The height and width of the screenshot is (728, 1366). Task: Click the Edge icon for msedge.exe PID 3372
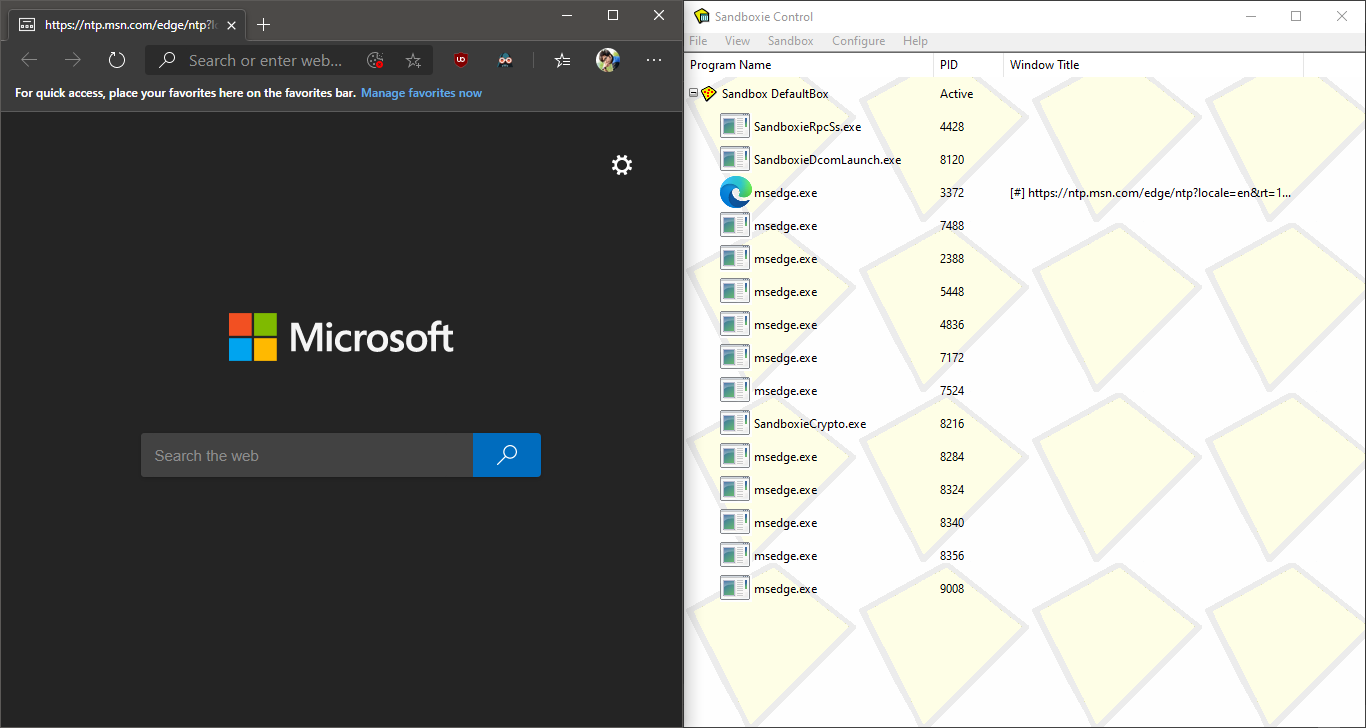(x=735, y=192)
